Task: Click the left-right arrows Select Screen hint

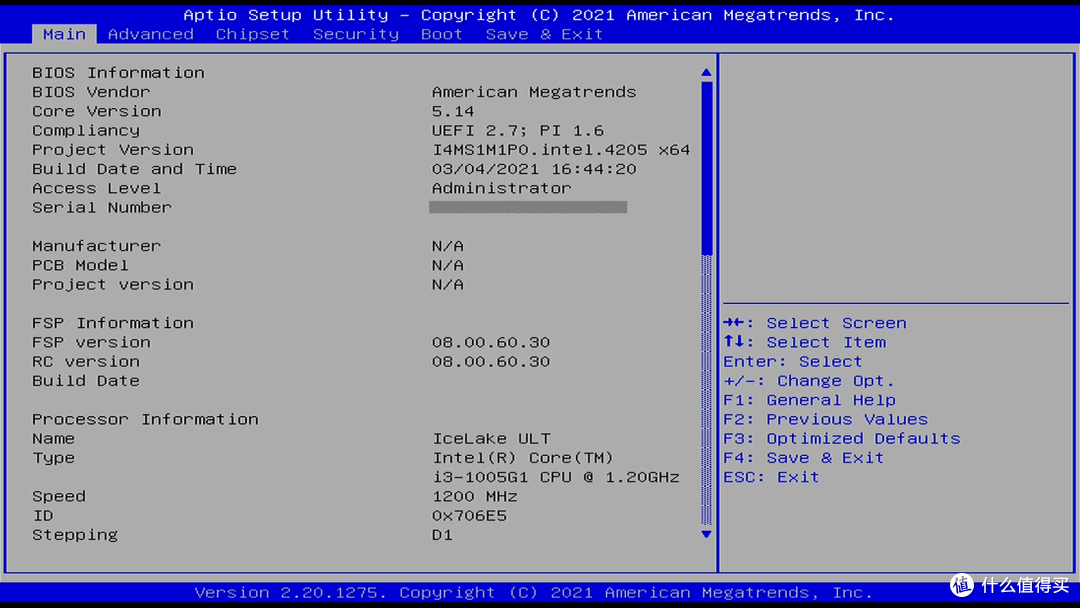Action: tap(815, 323)
